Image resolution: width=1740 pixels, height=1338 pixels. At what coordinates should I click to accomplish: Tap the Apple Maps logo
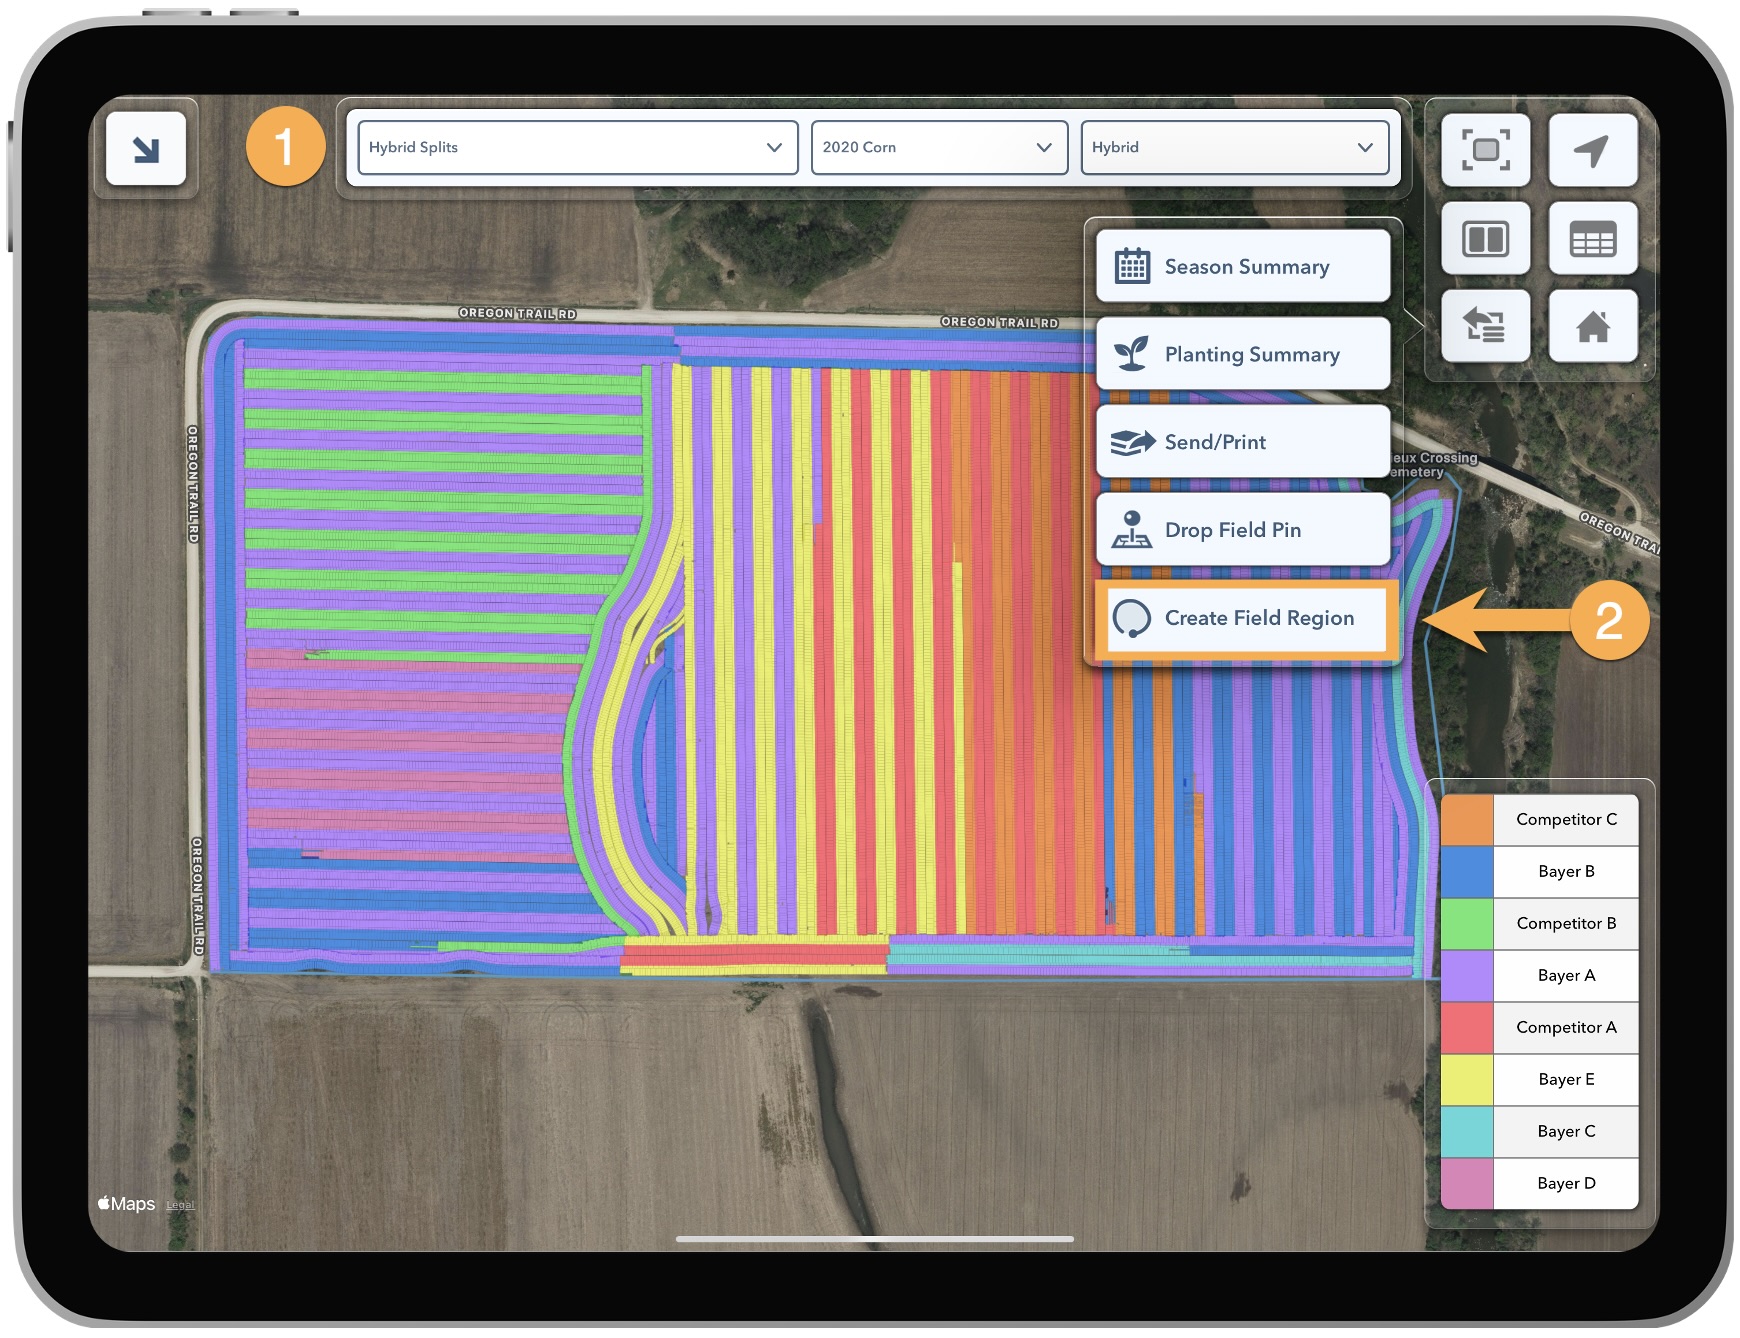(126, 1204)
